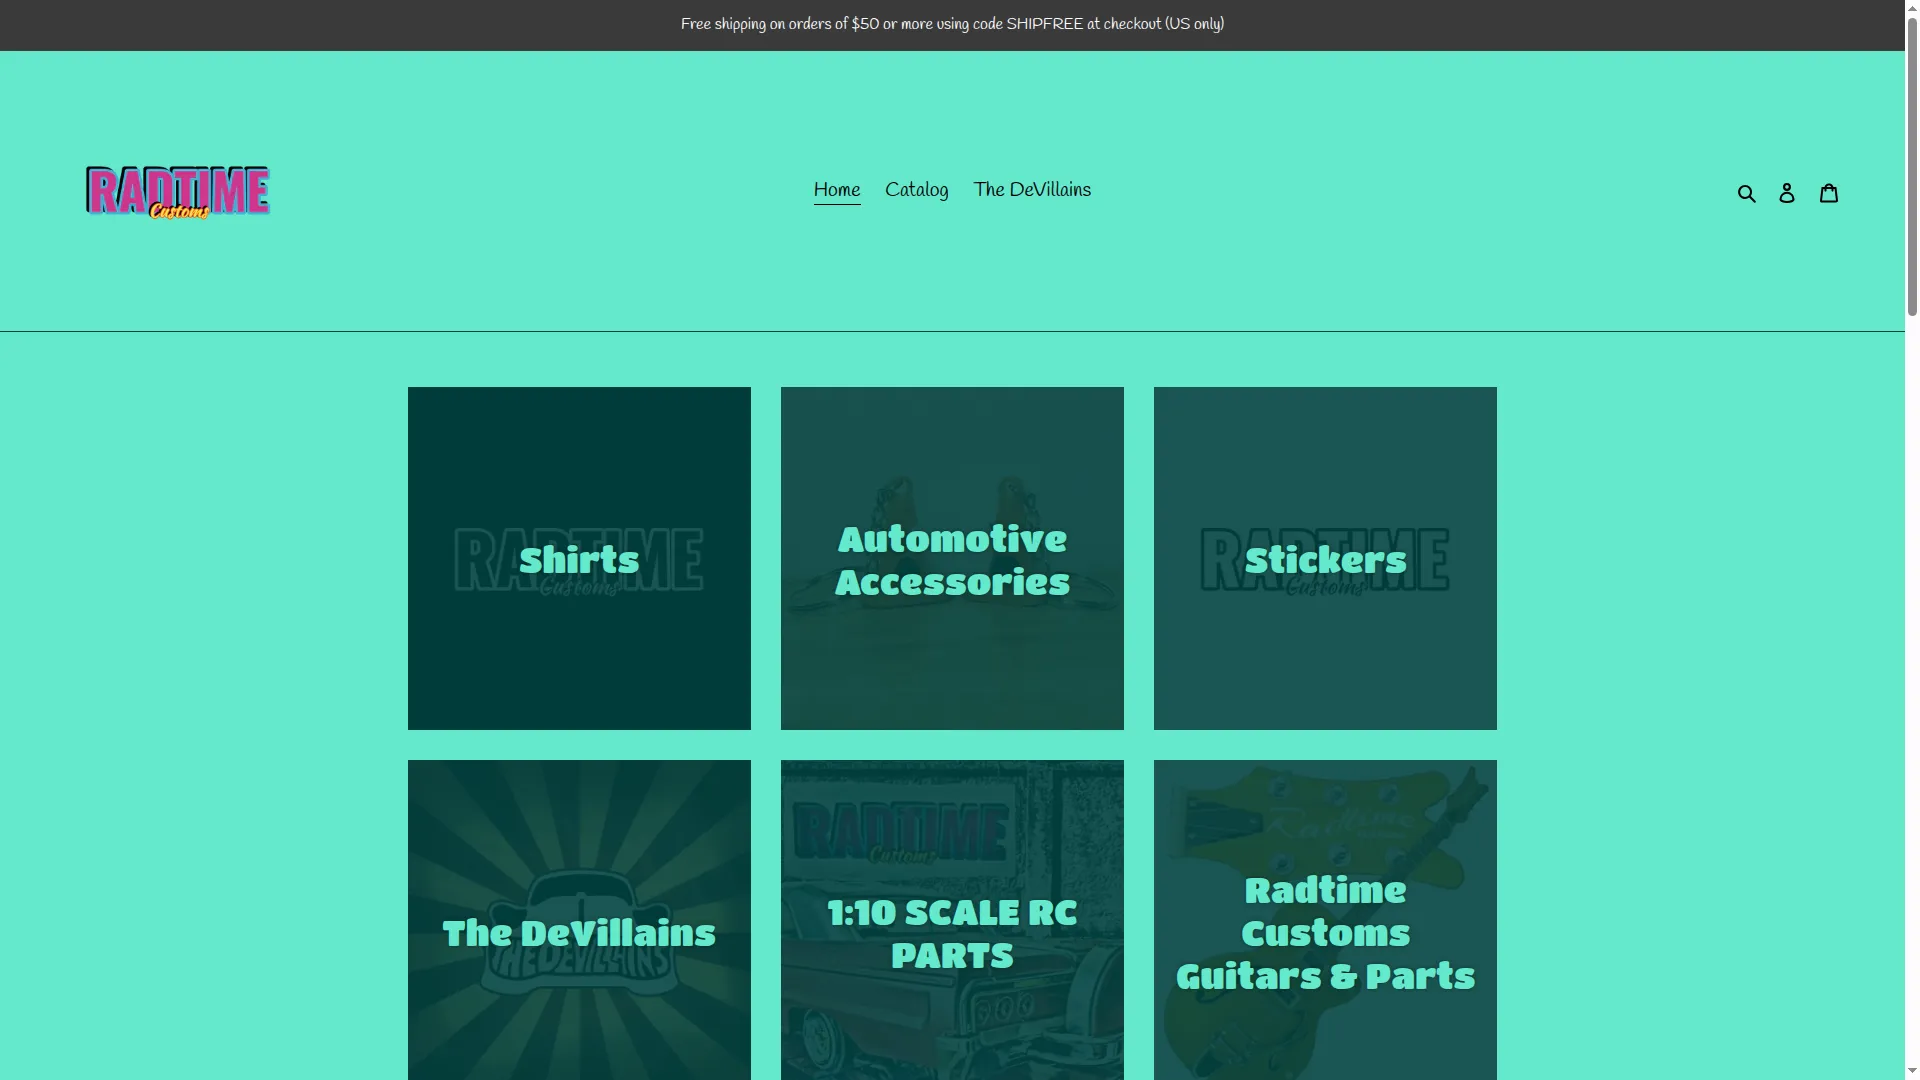Image resolution: width=1920 pixels, height=1080 pixels.
Task: Click the Radtime Customs logo
Action: tap(178, 191)
